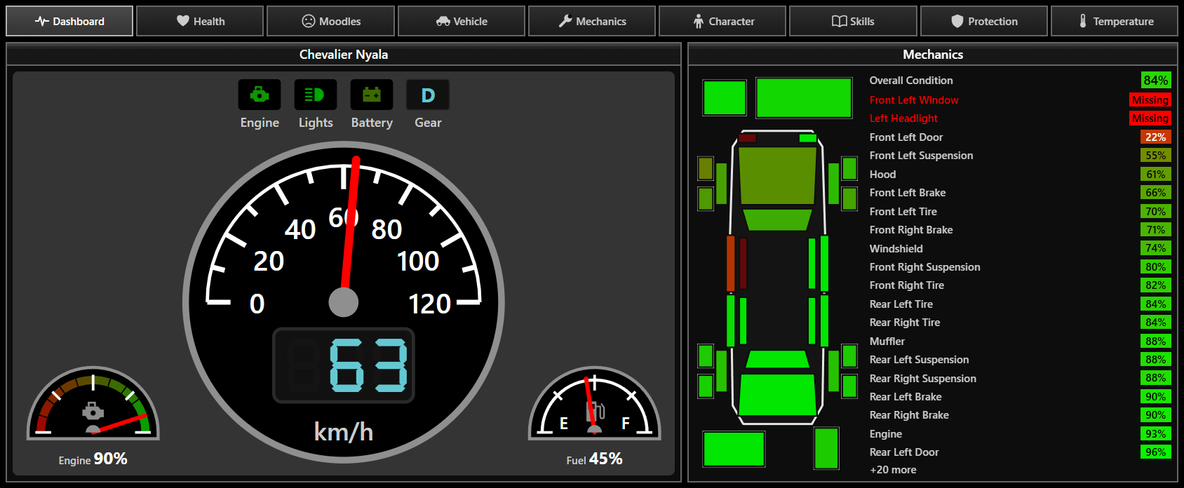This screenshot has width=1184, height=488.
Task: Click the digital speed readout 63
Action: tap(344, 366)
